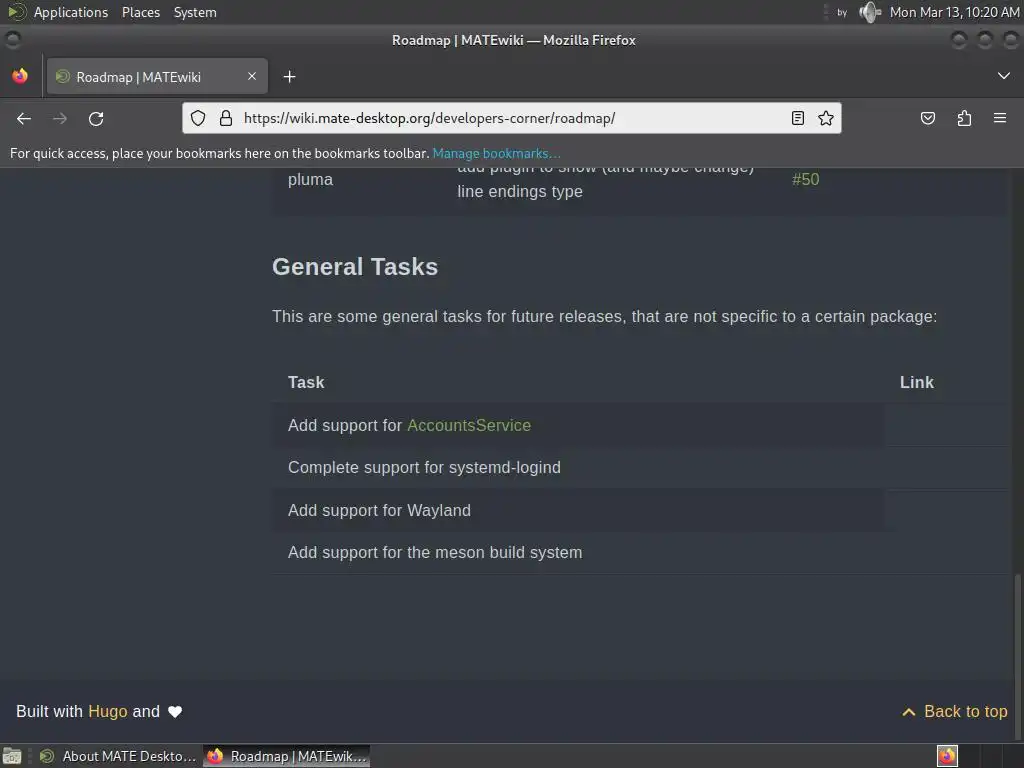Click the heart icon in the footer

coord(175,712)
